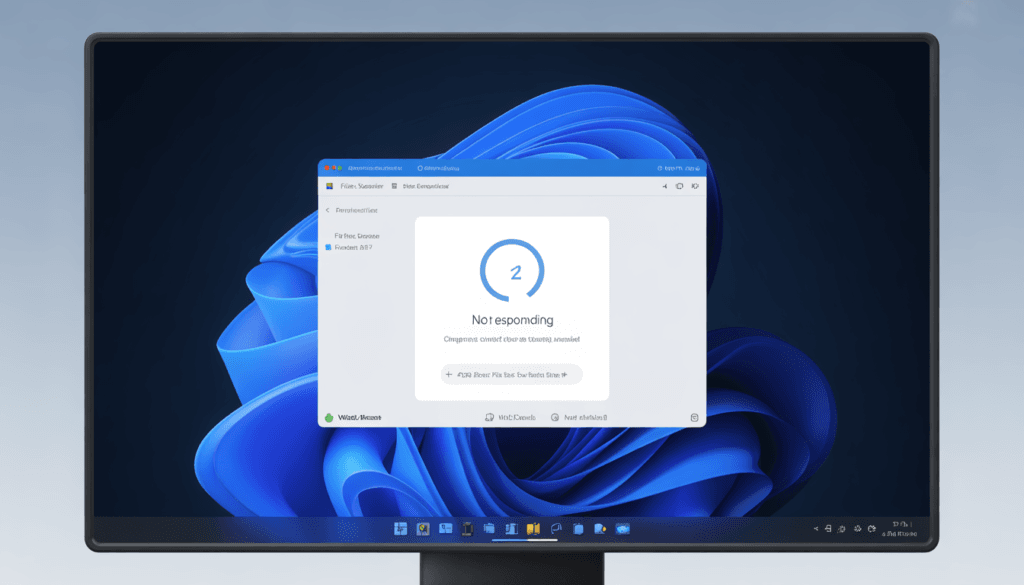Screen dimensions: 1024x585
Task: Click the last icon at the toolbar's right end
Action: pos(695,186)
